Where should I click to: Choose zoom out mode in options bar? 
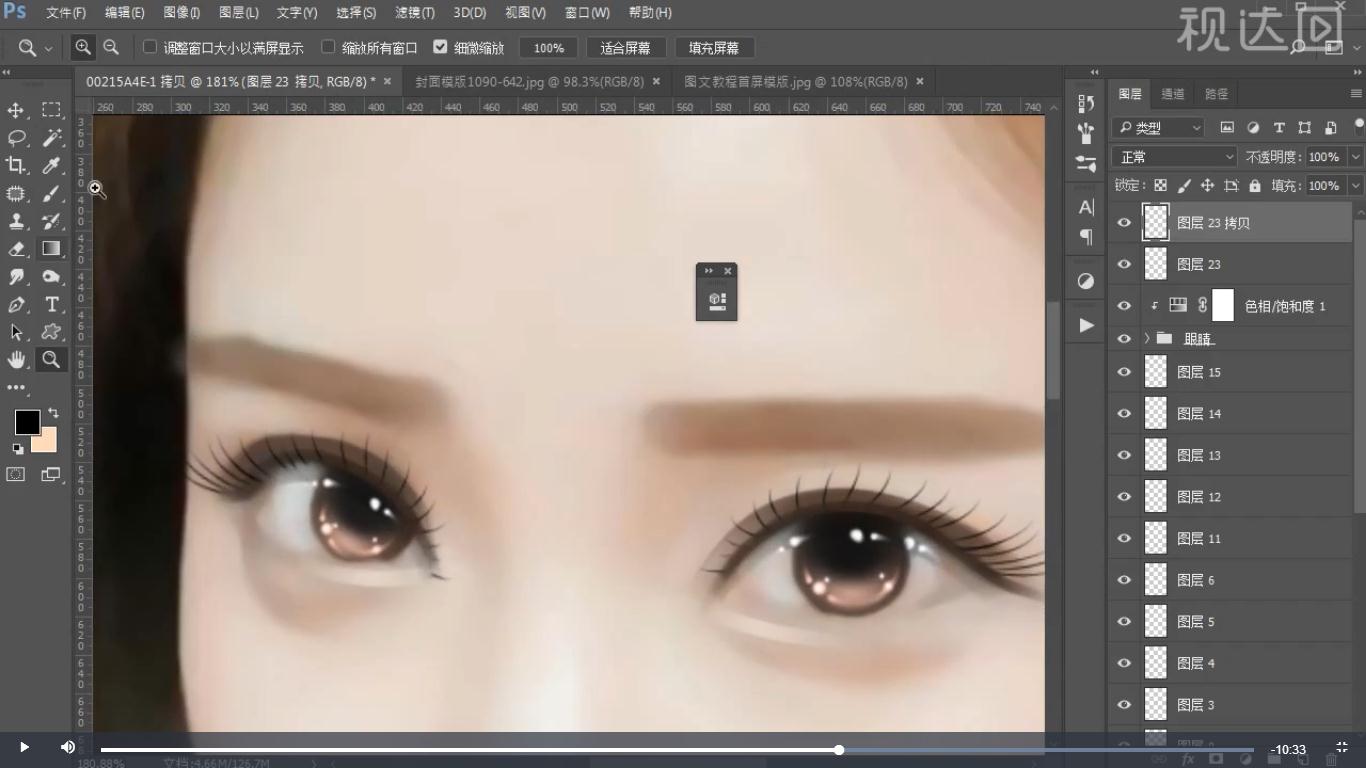click(x=111, y=47)
